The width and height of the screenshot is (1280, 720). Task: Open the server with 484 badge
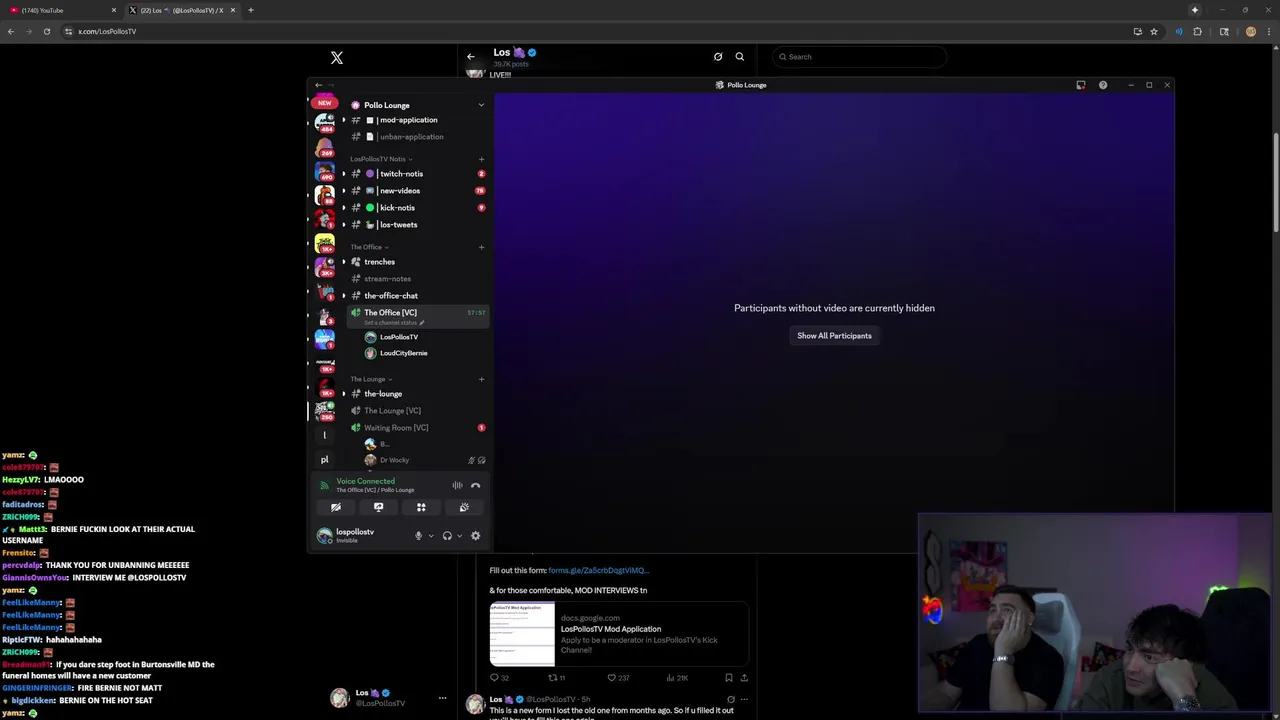coord(324,122)
